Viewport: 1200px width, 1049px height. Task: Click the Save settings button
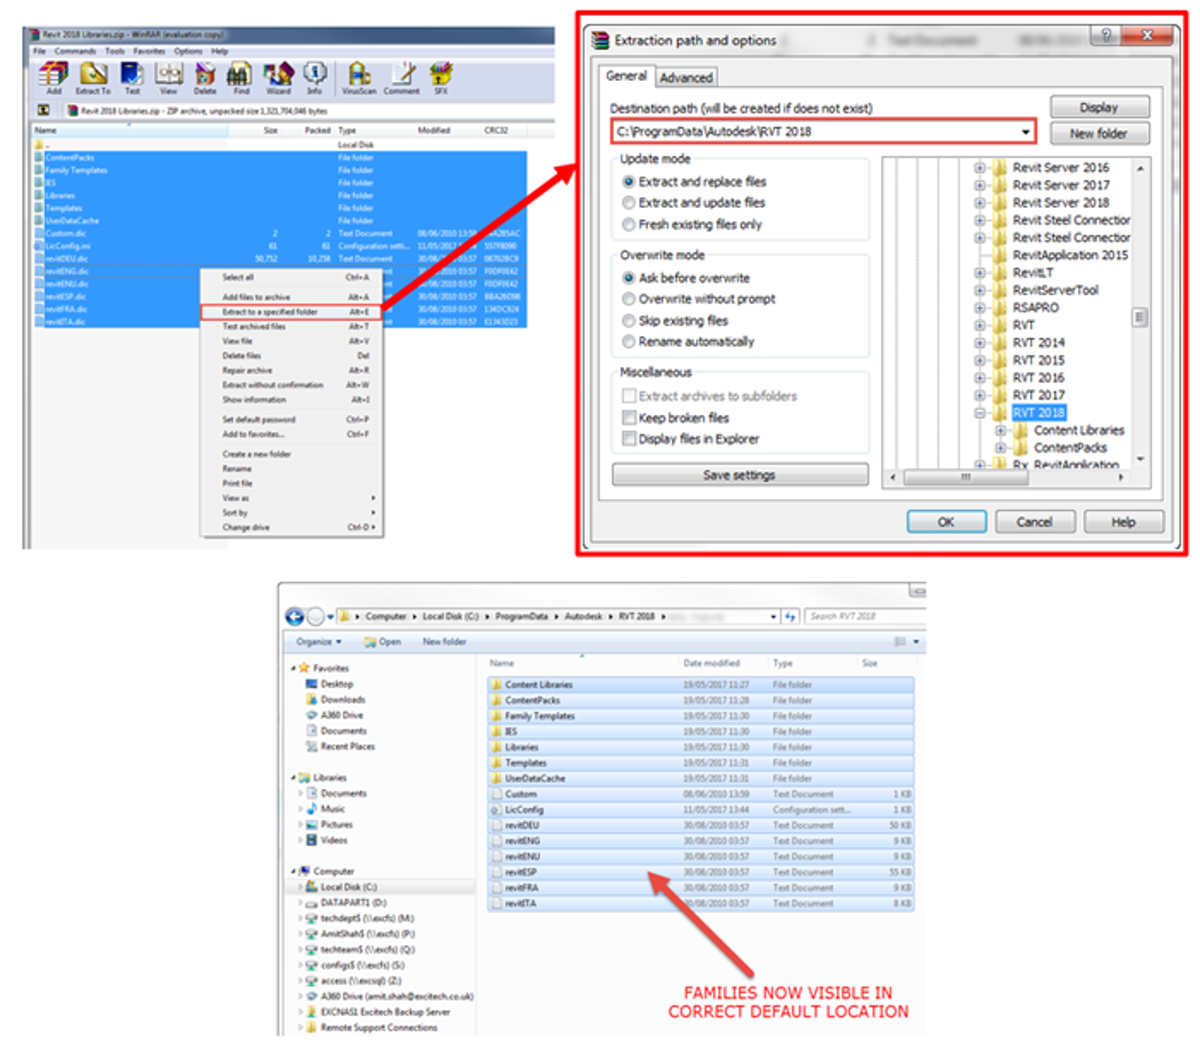[739, 475]
